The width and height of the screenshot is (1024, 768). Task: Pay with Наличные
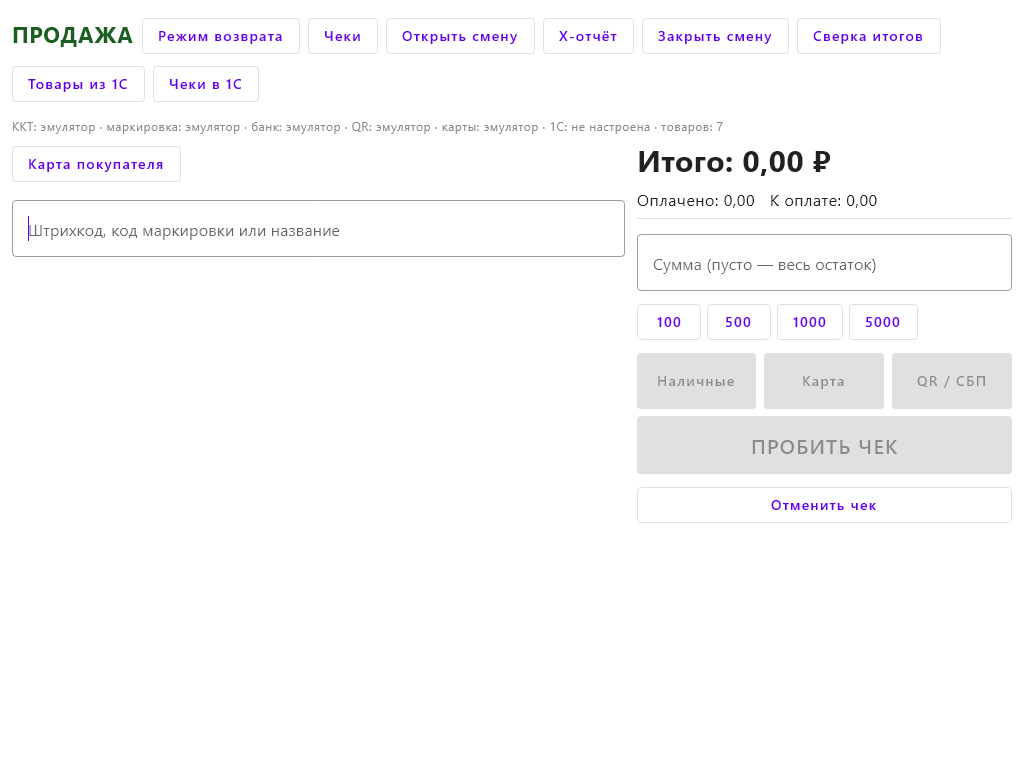[x=696, y=381]
